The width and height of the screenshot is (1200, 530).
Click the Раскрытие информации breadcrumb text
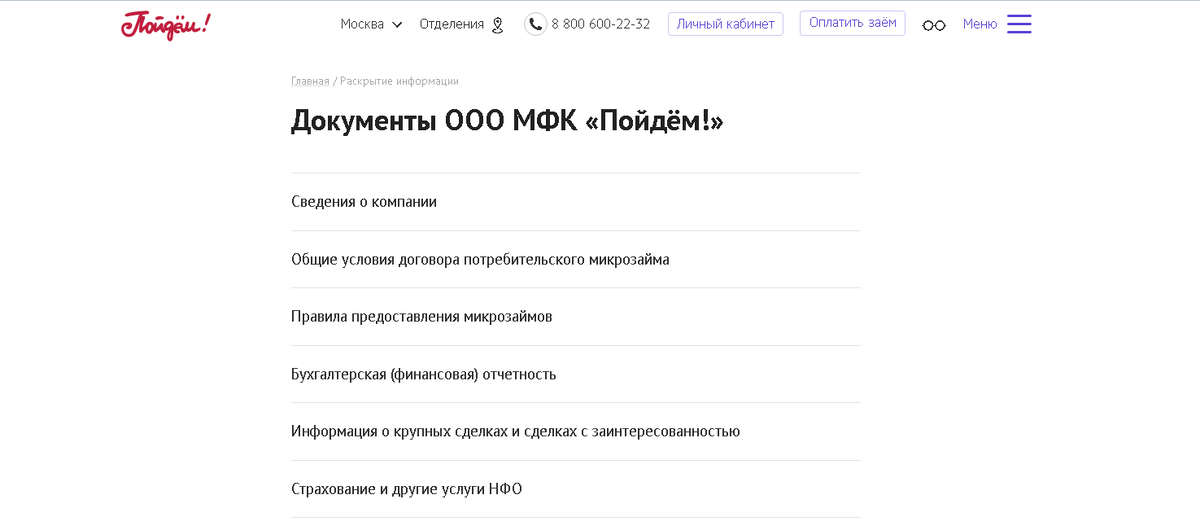399,81
